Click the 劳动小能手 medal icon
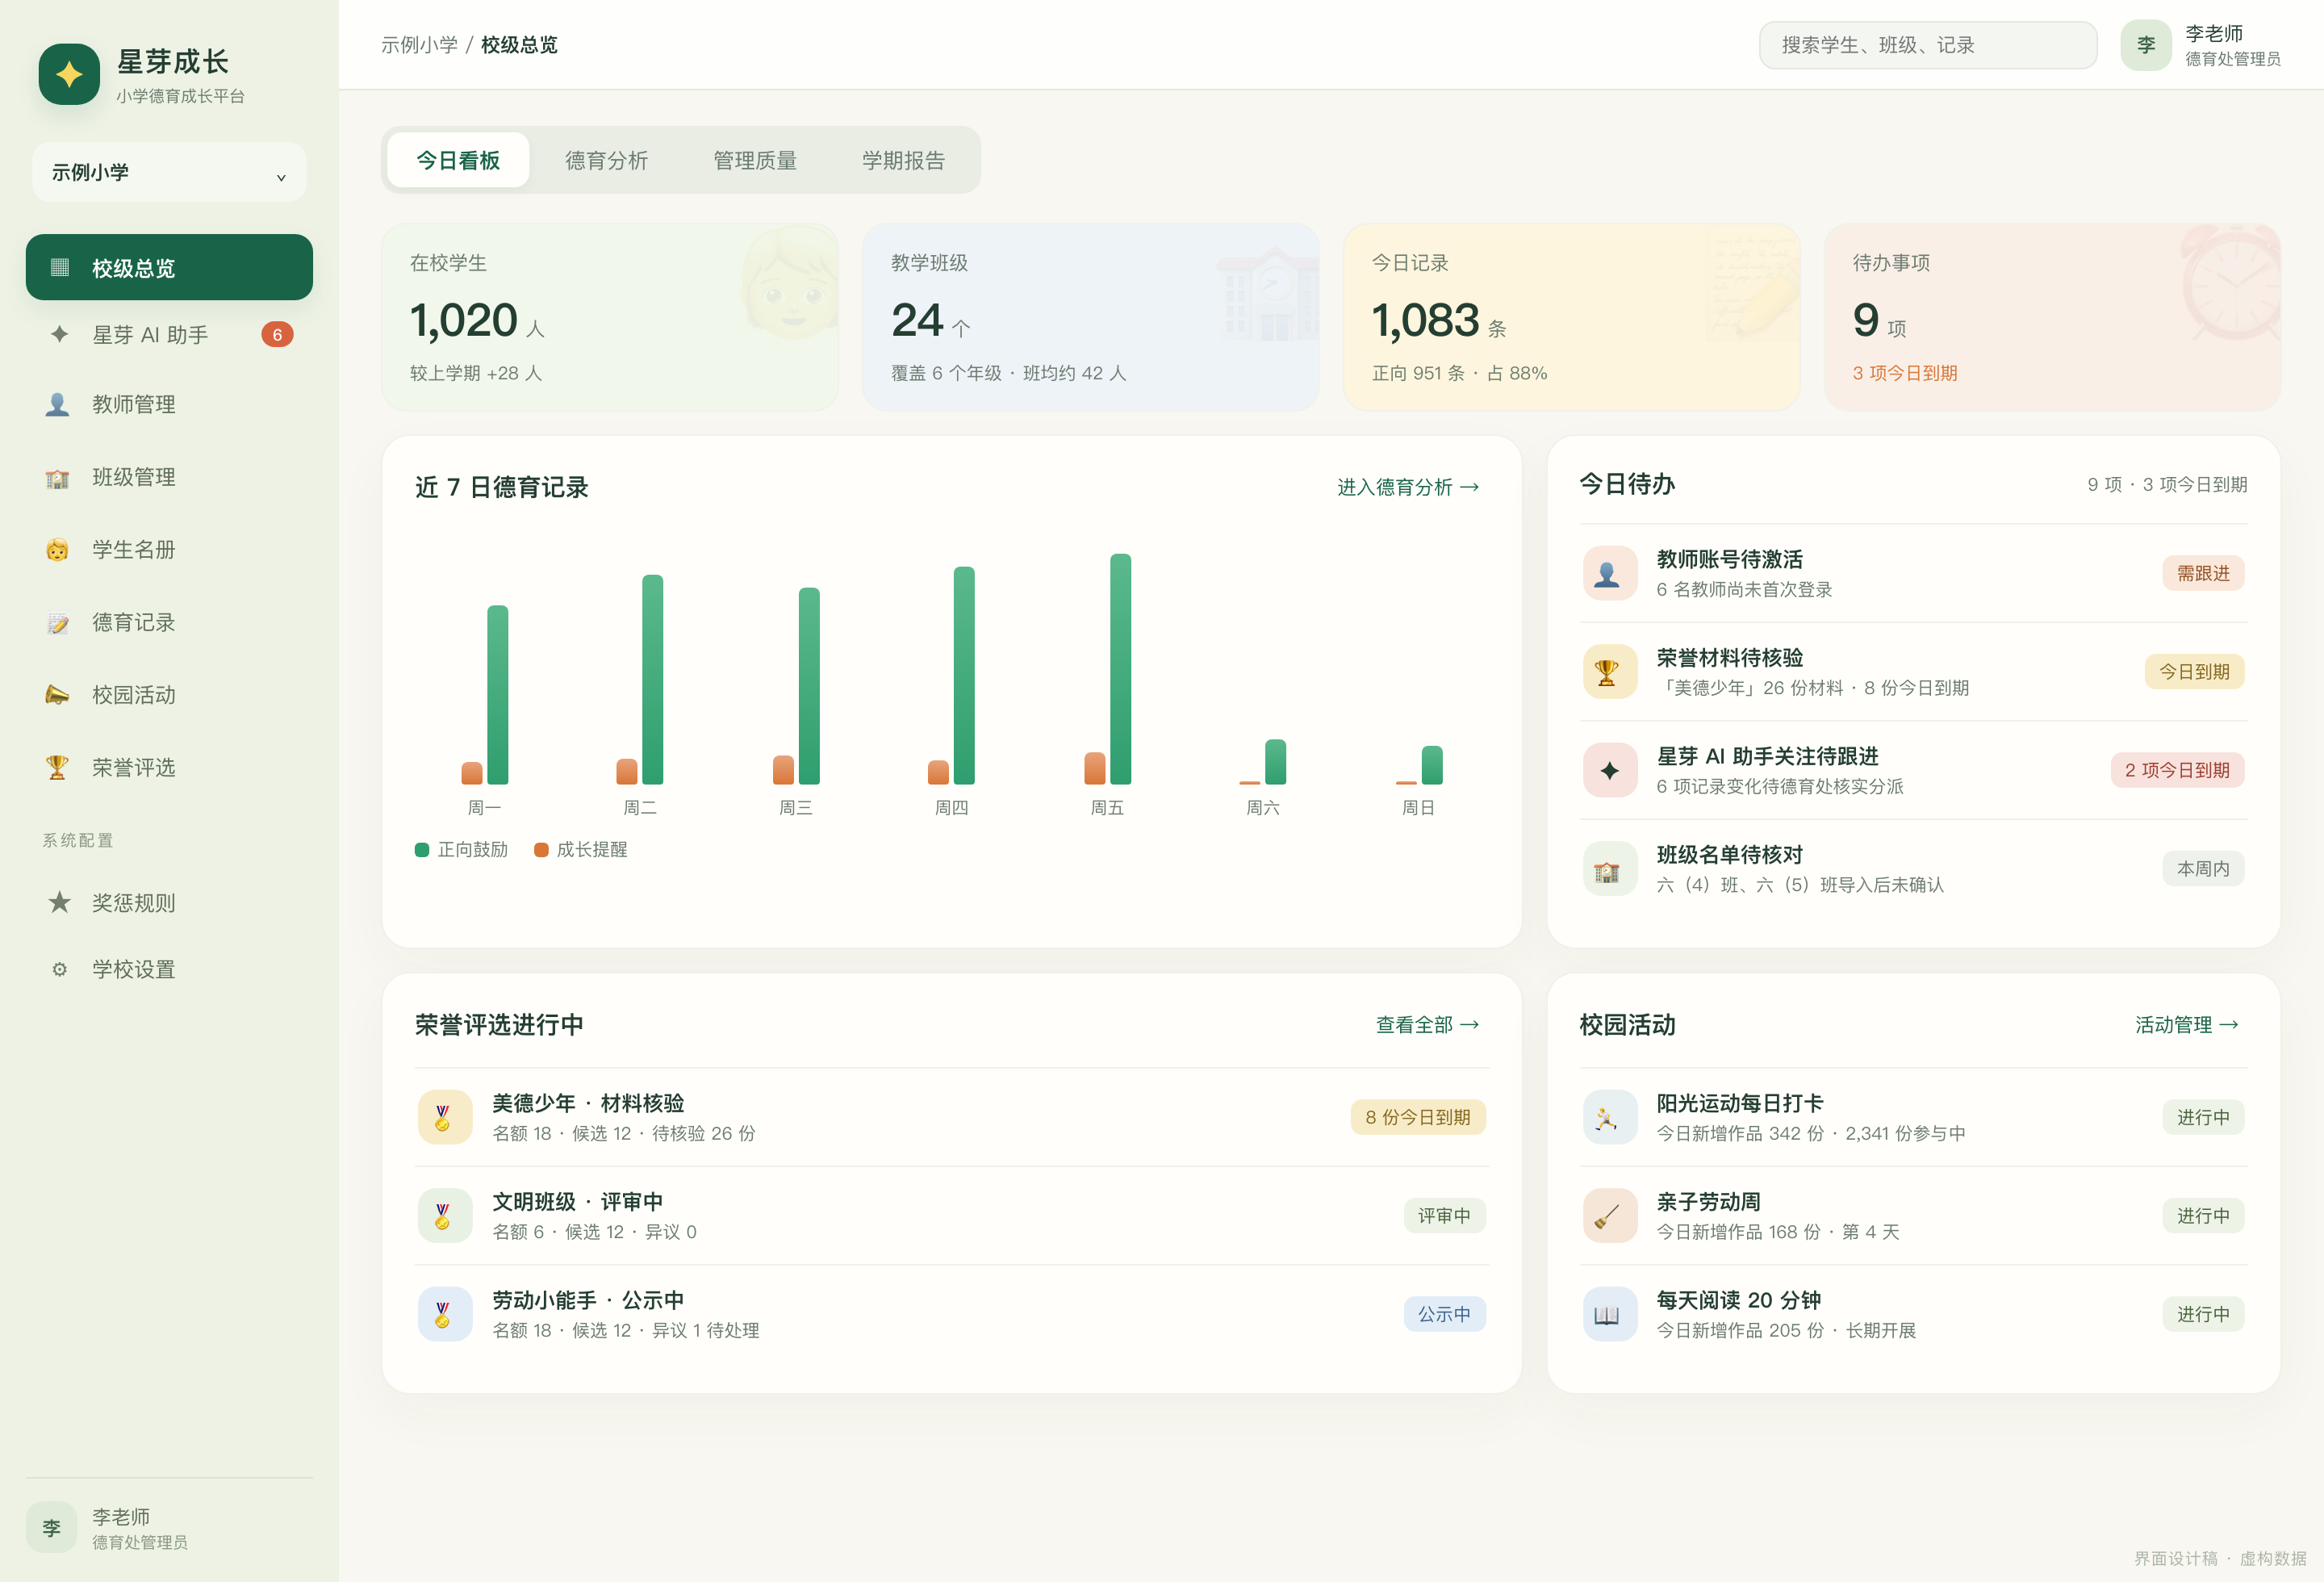The height and width of the screenshot is (1582, 2324). pos(444,1314)
